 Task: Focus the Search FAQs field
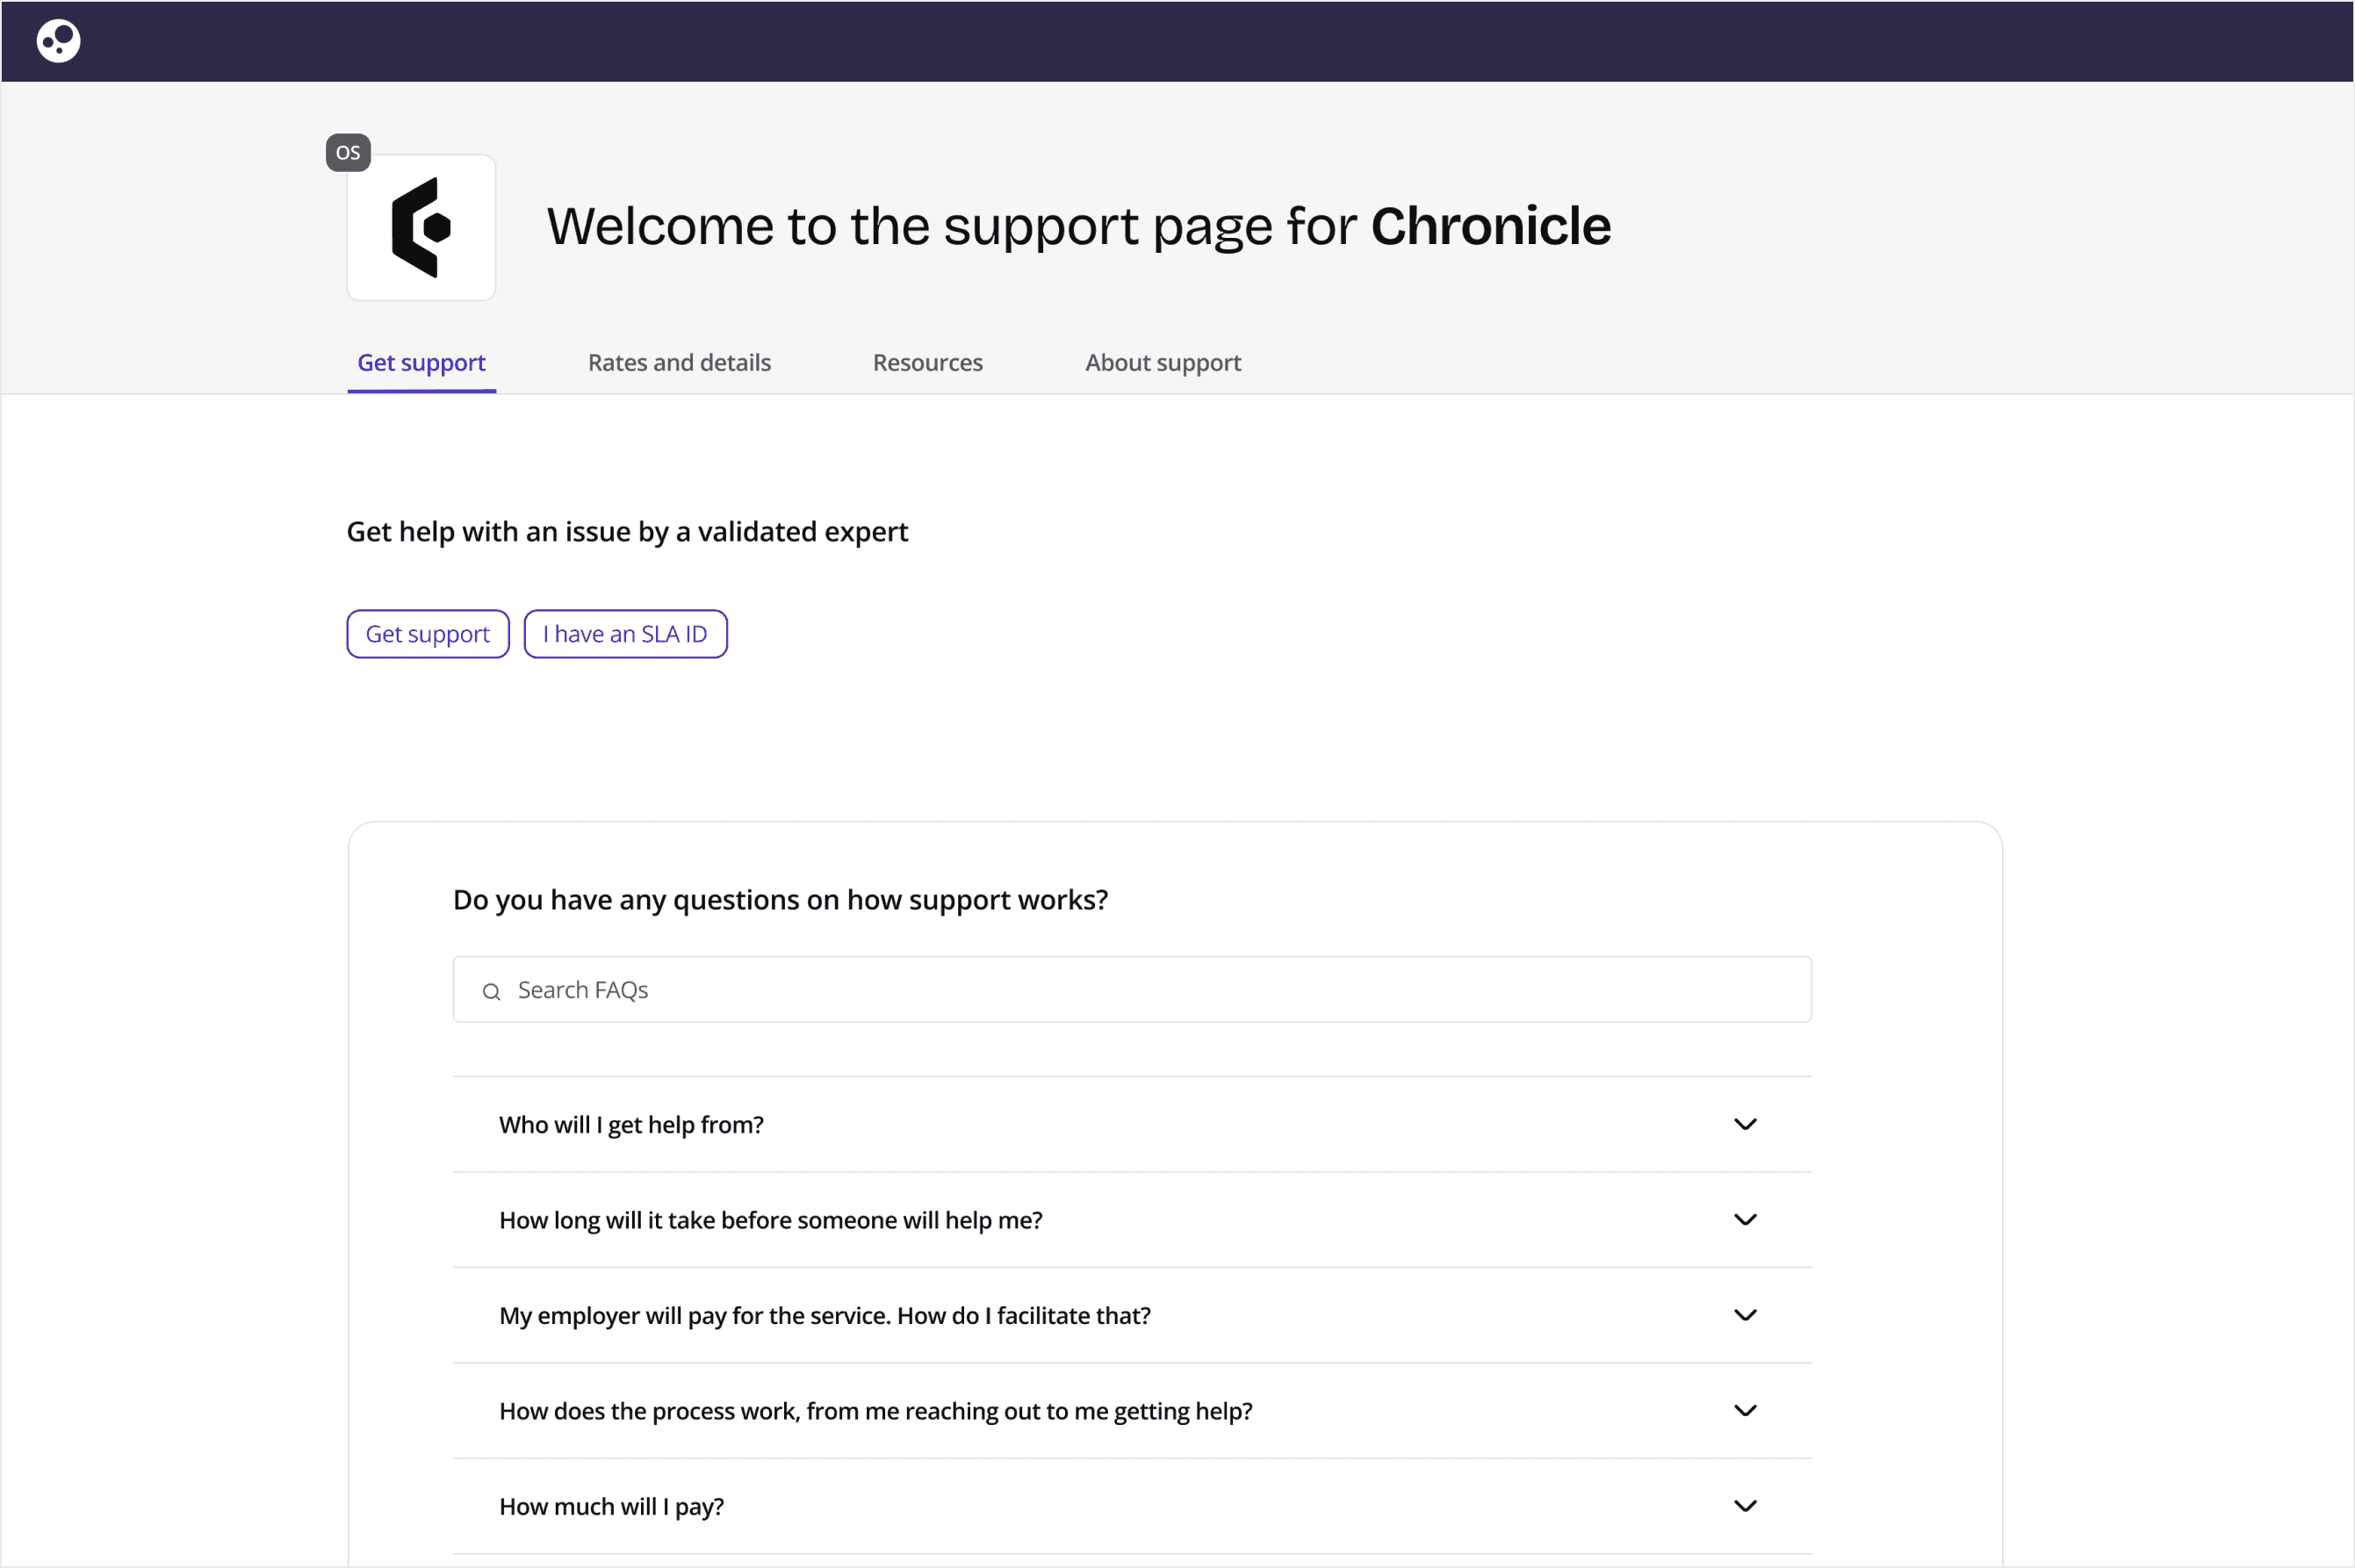tap(1130, 990)
